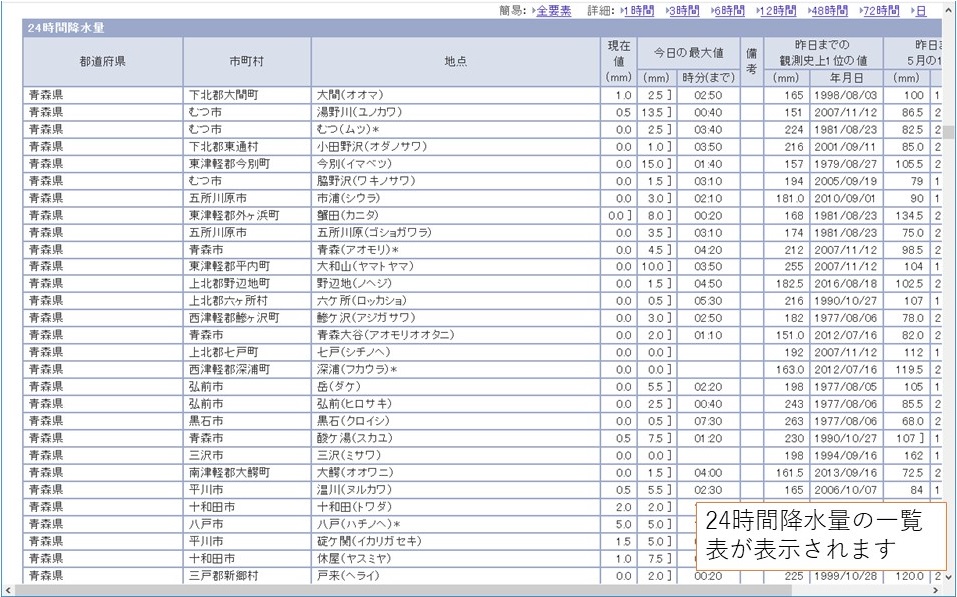Click the 下北郡東通村 municipality cell
The image size is (957, 597).
click(x=247, y=147)
